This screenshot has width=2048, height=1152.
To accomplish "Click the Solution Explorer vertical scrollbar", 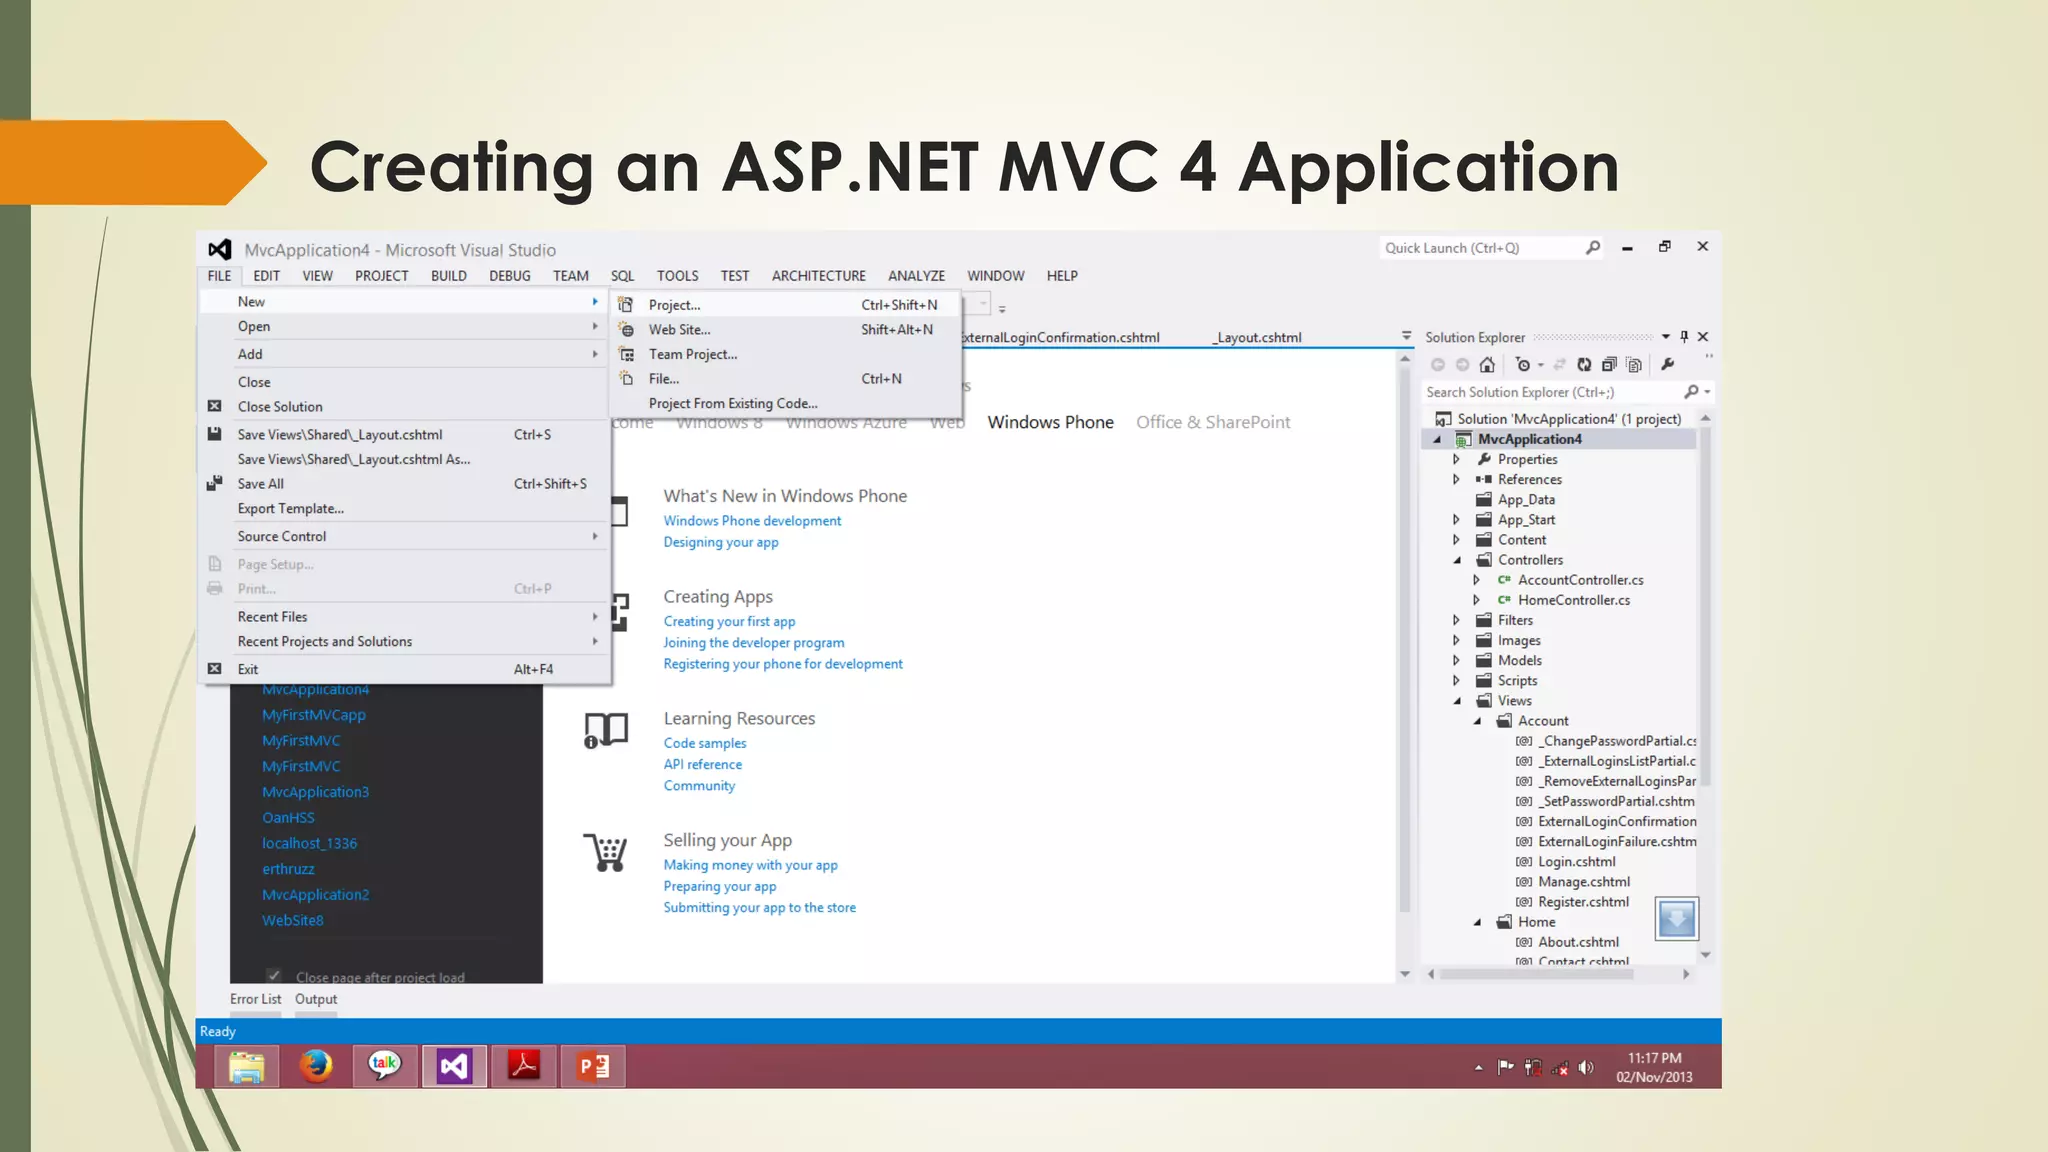I will click(1706, 605).
